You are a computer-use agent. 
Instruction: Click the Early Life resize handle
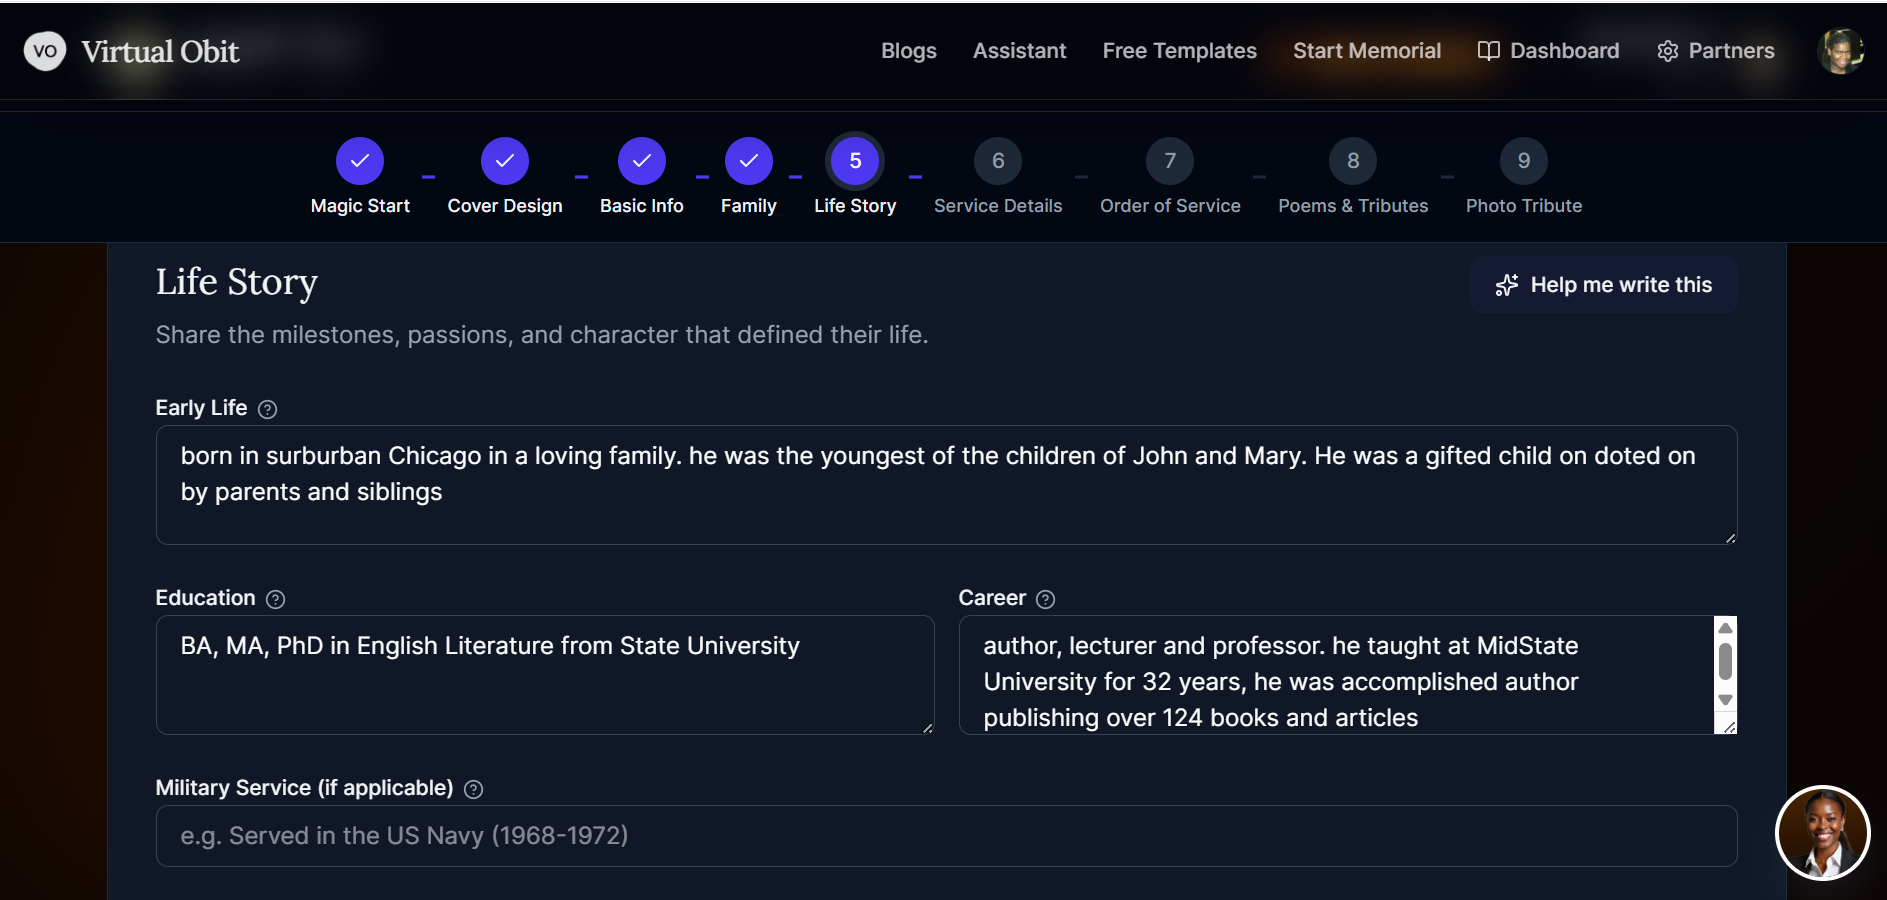1729,537
